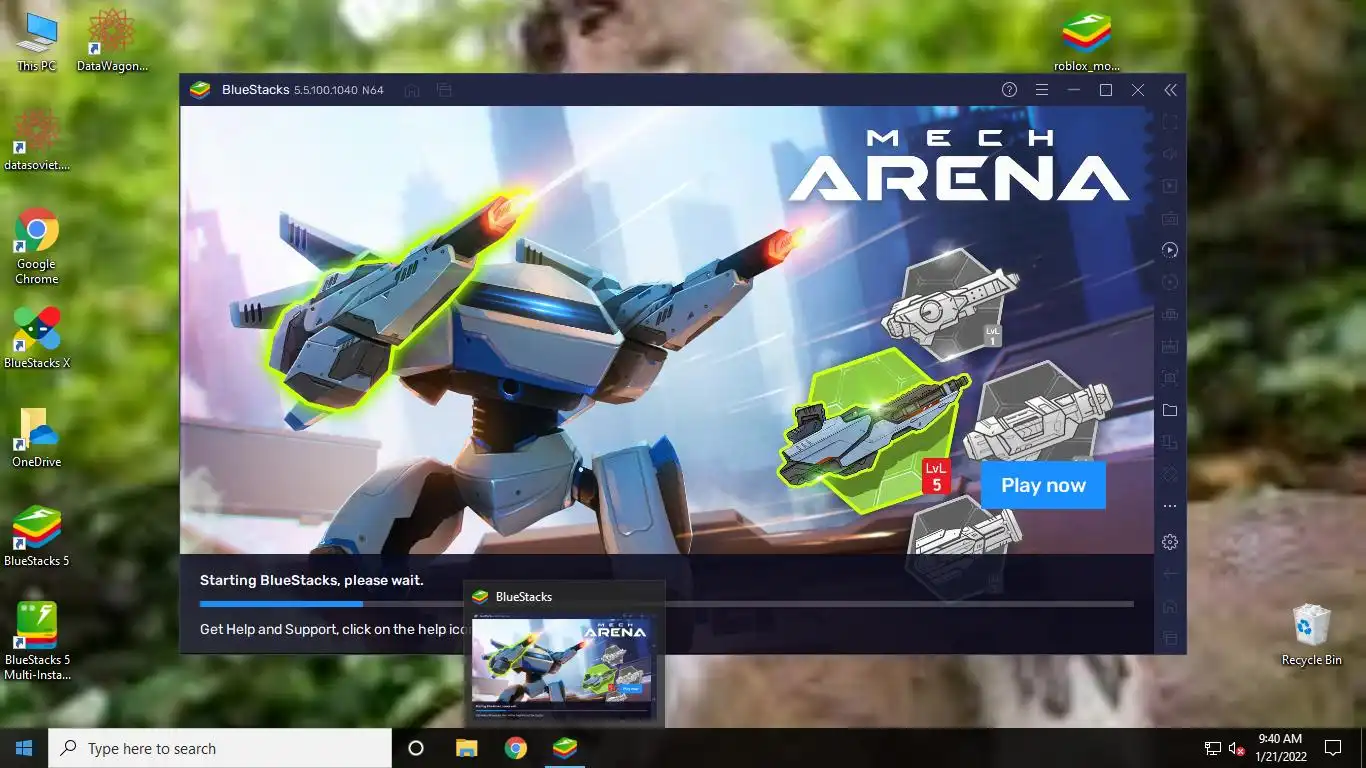Click the Android home button in sidebar
Image resolution: width=1366 pixels, height=768 pixels.
(1170, 606)
